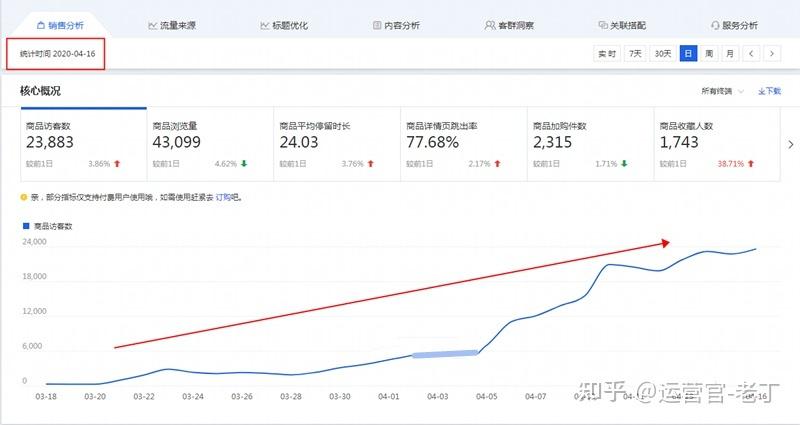Viewport: 800px width, 425px height.
Task: Click the 内容分析 document icon
Action: pyautogui.click(x=377, y=25)
